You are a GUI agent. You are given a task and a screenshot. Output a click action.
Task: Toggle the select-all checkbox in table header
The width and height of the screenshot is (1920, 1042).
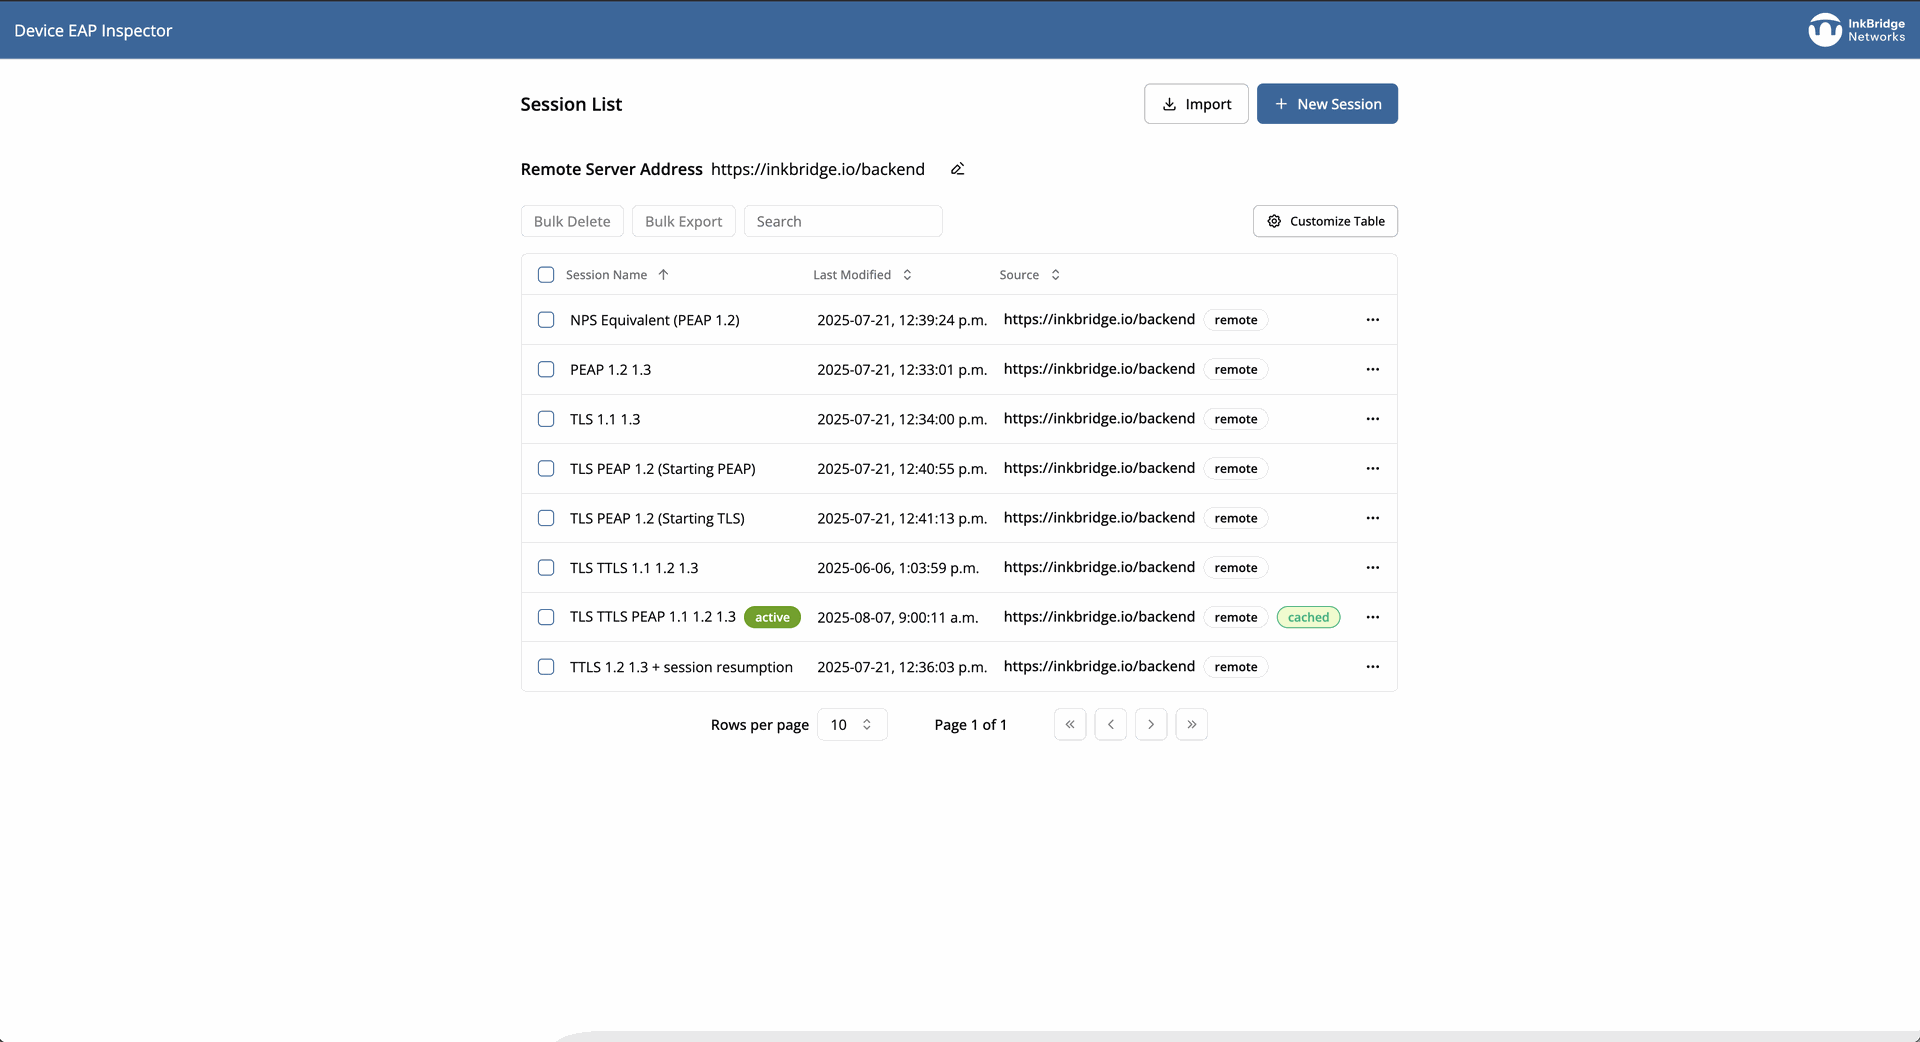(546, 274)
